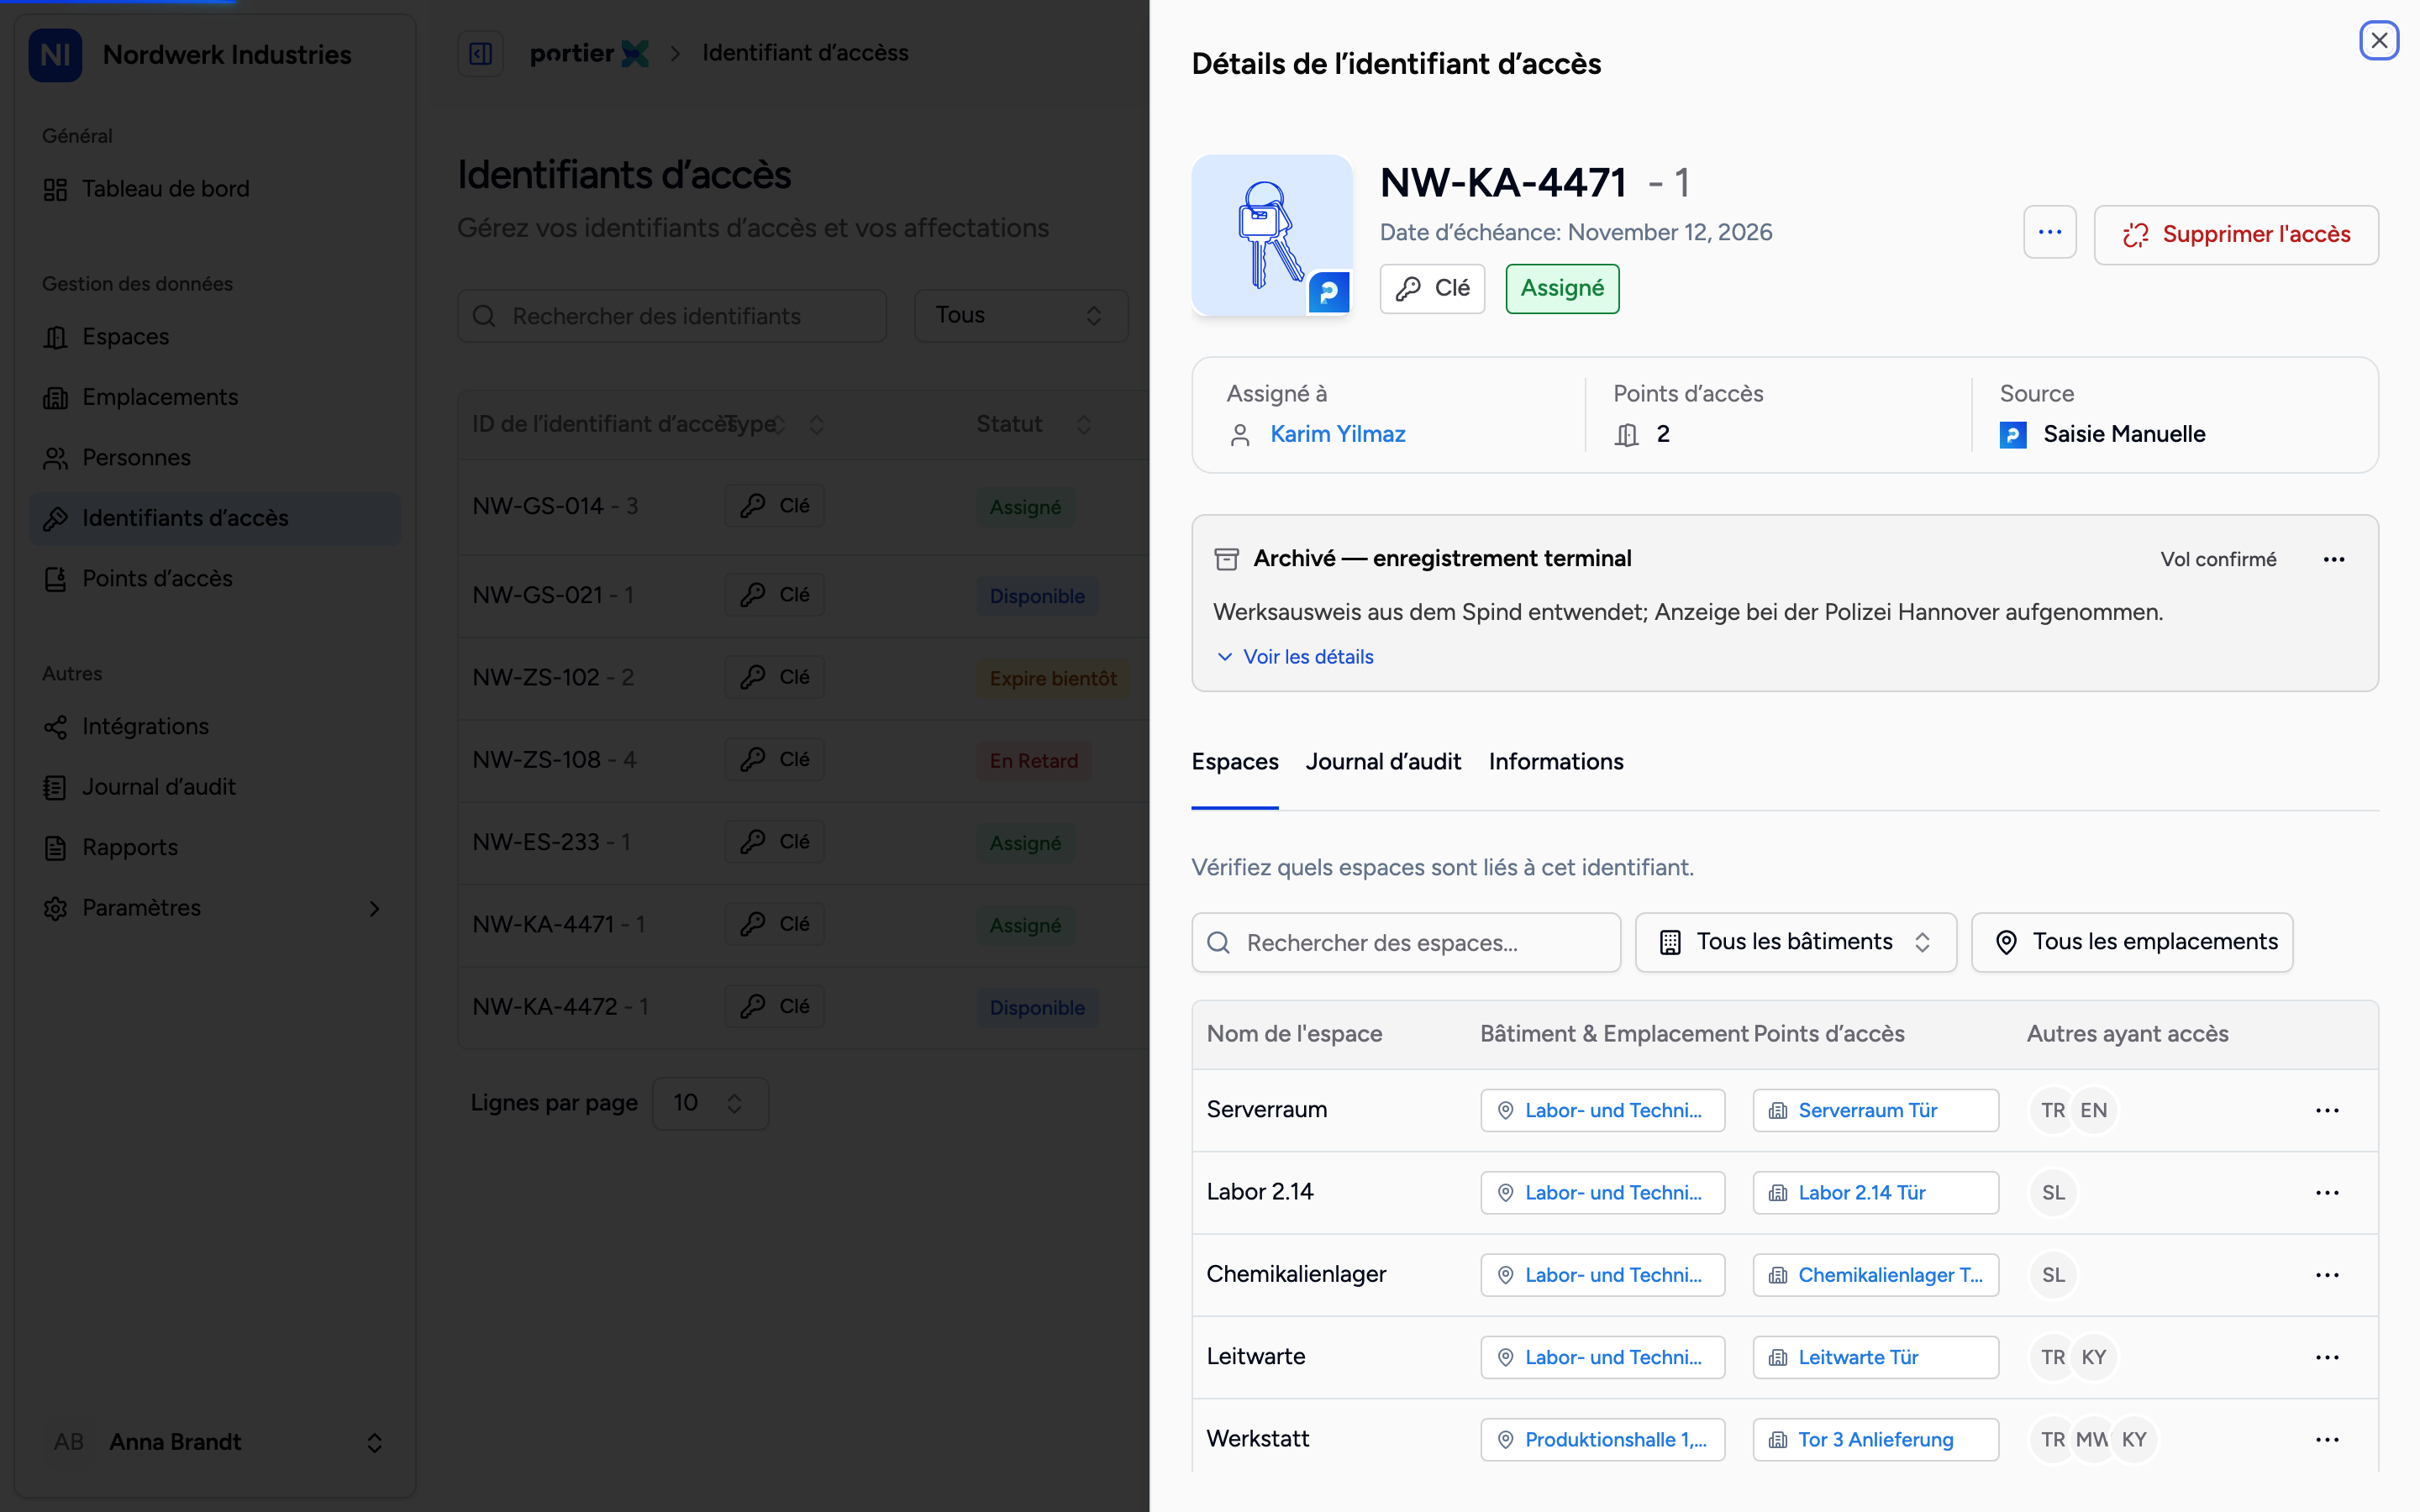Screen dimensions: 2420x1512
Task: Click the Supprimer l'accès button
Action: [x=2236, y=234]
